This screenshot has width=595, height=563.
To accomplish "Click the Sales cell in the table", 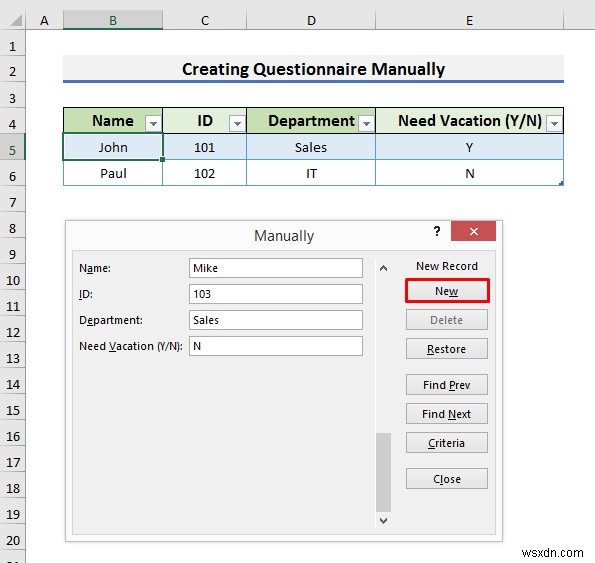I will (x=311, y=147).
